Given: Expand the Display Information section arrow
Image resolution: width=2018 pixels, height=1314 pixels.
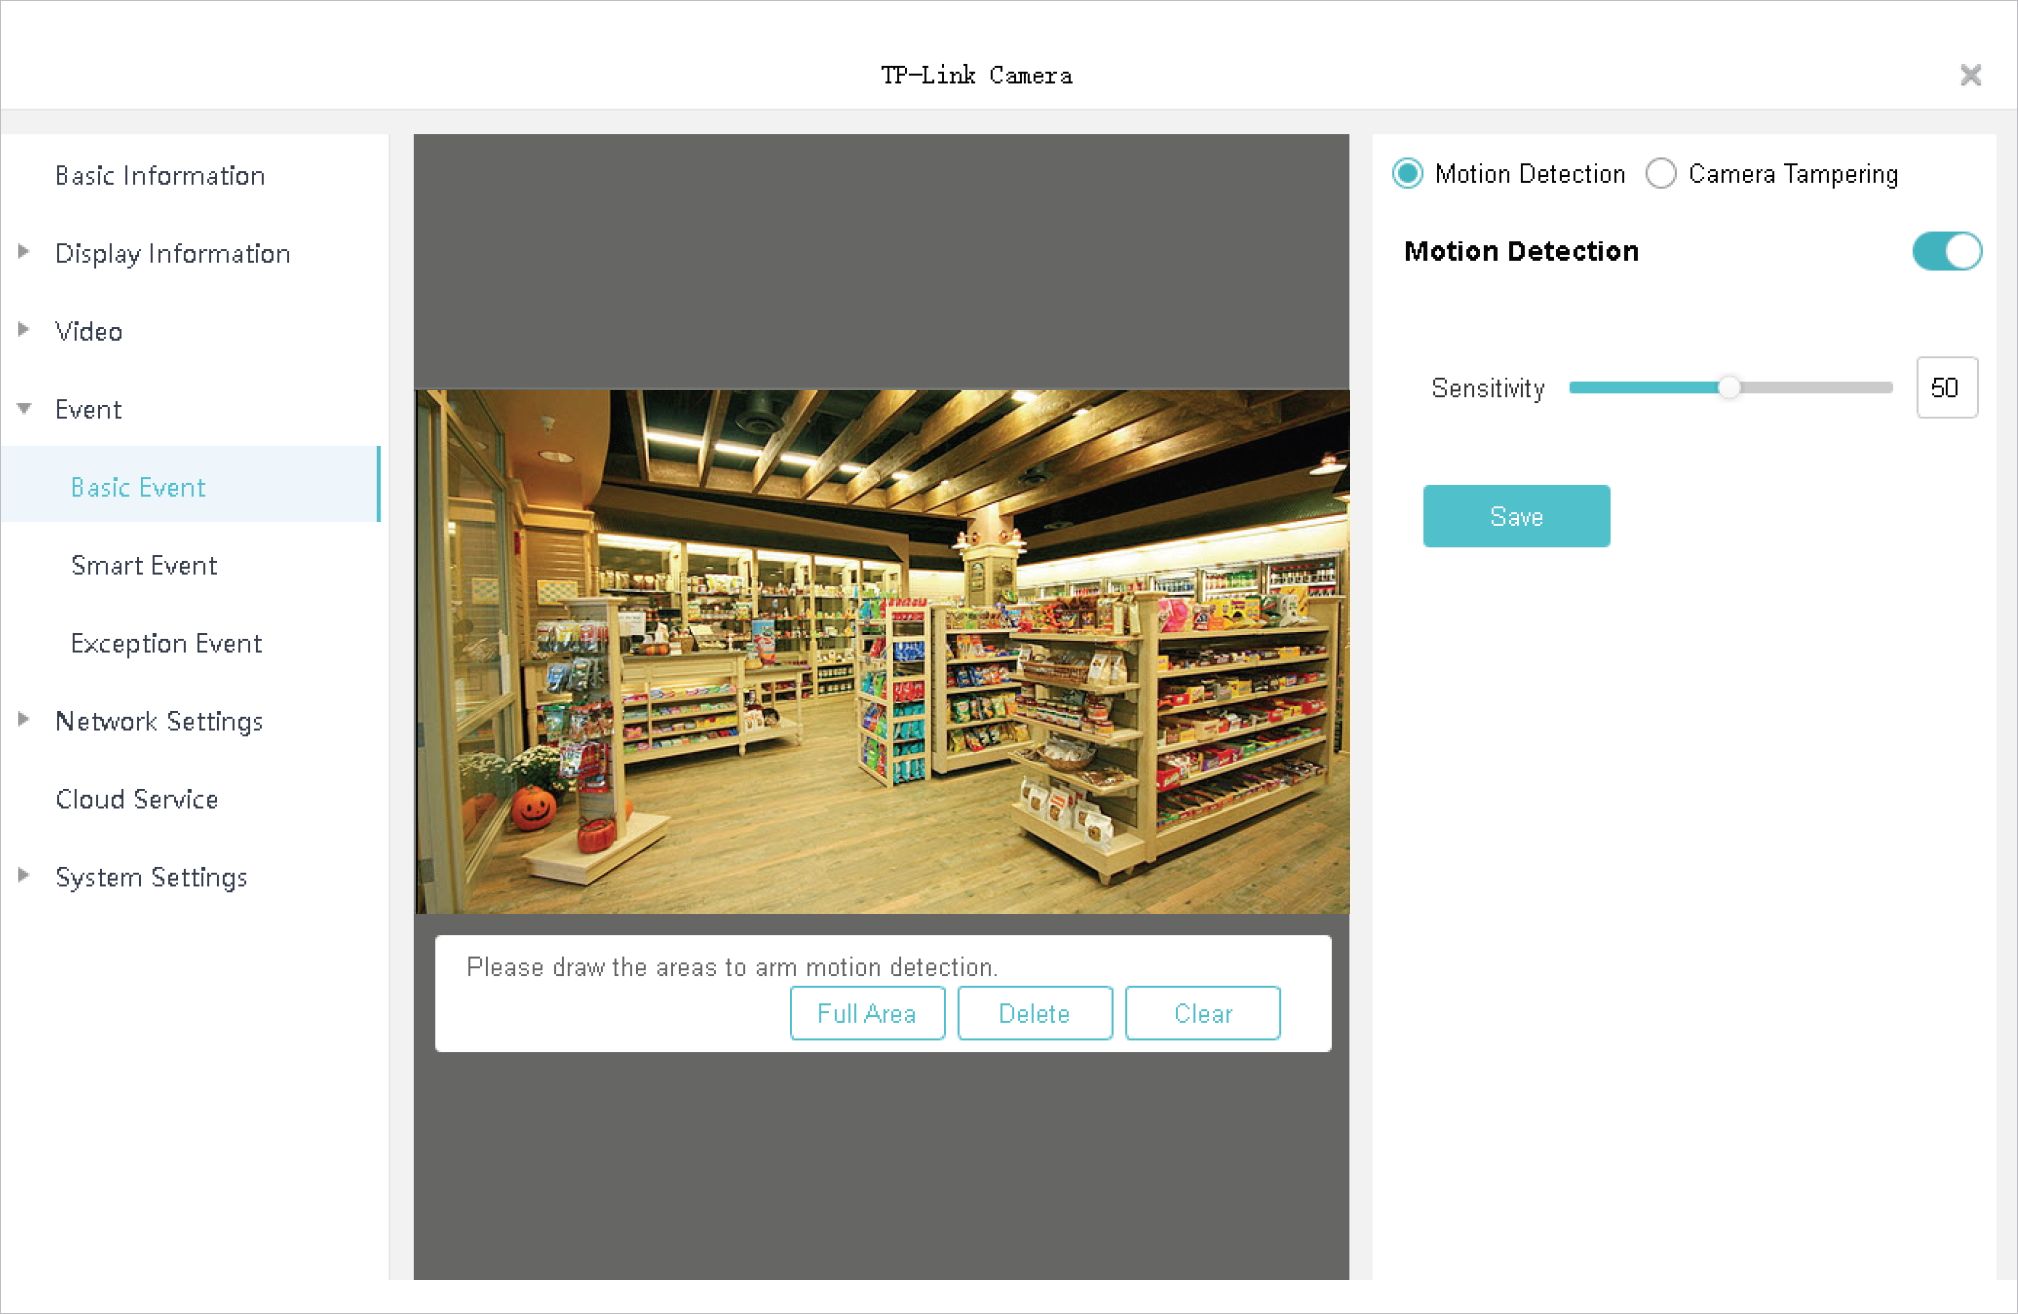Looking at the screenshot, I should (x=24, y=252).
